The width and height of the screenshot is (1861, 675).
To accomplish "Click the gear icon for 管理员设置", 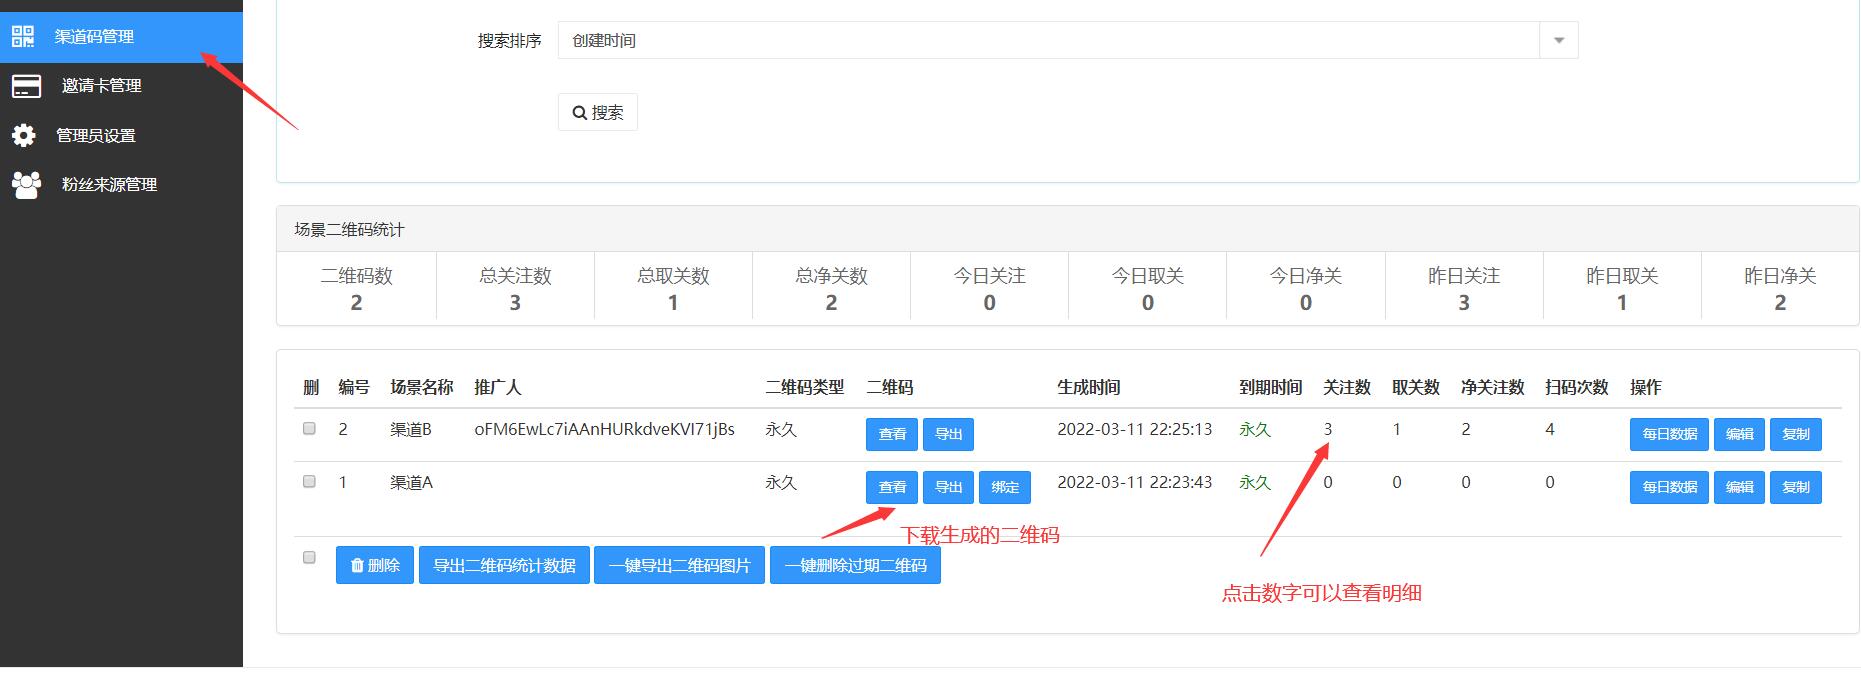I will (24, 135).
